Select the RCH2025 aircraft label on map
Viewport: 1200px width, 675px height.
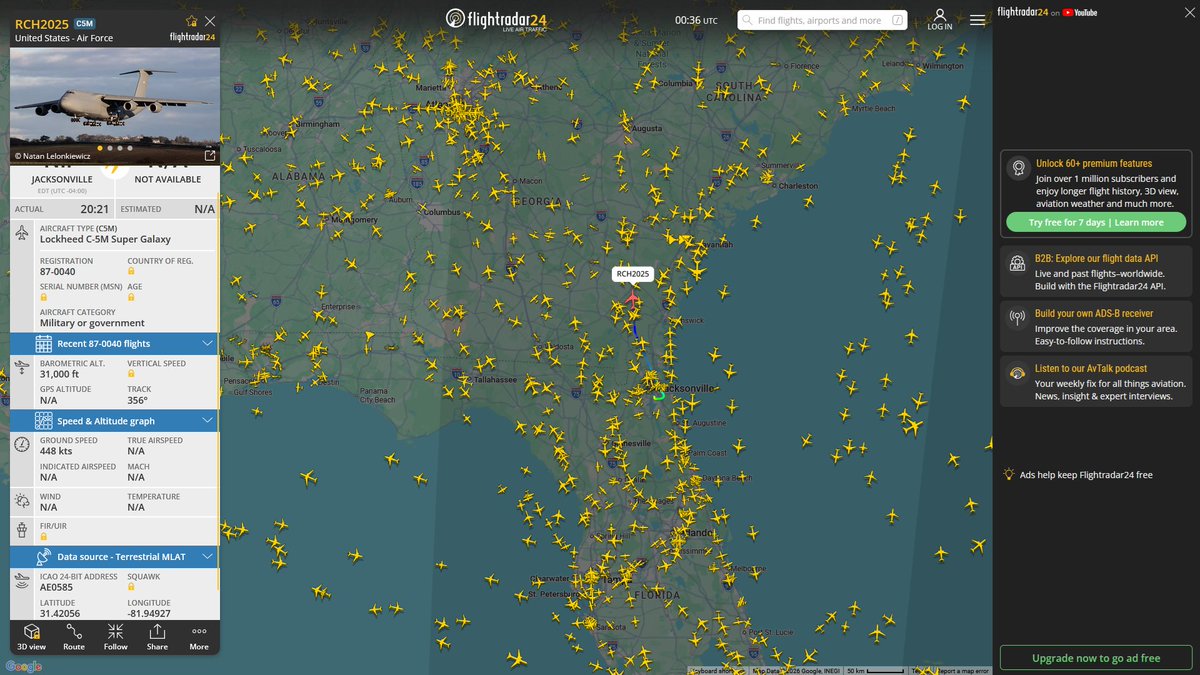[632, 274]
